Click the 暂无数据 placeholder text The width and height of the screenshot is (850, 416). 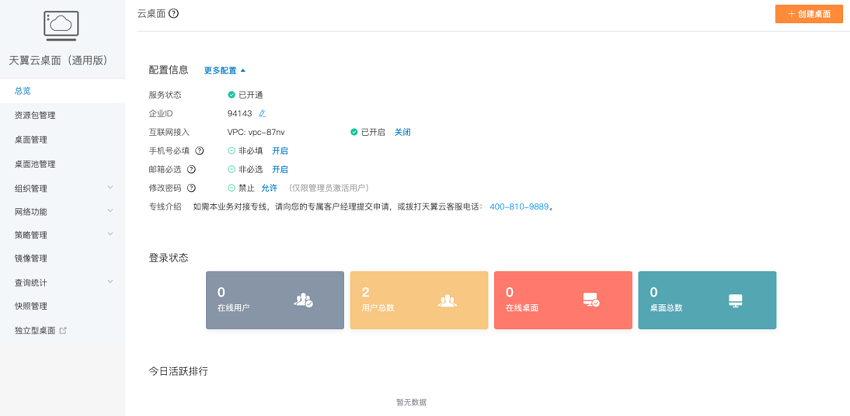pyautogui.click(x=411, y=402)
